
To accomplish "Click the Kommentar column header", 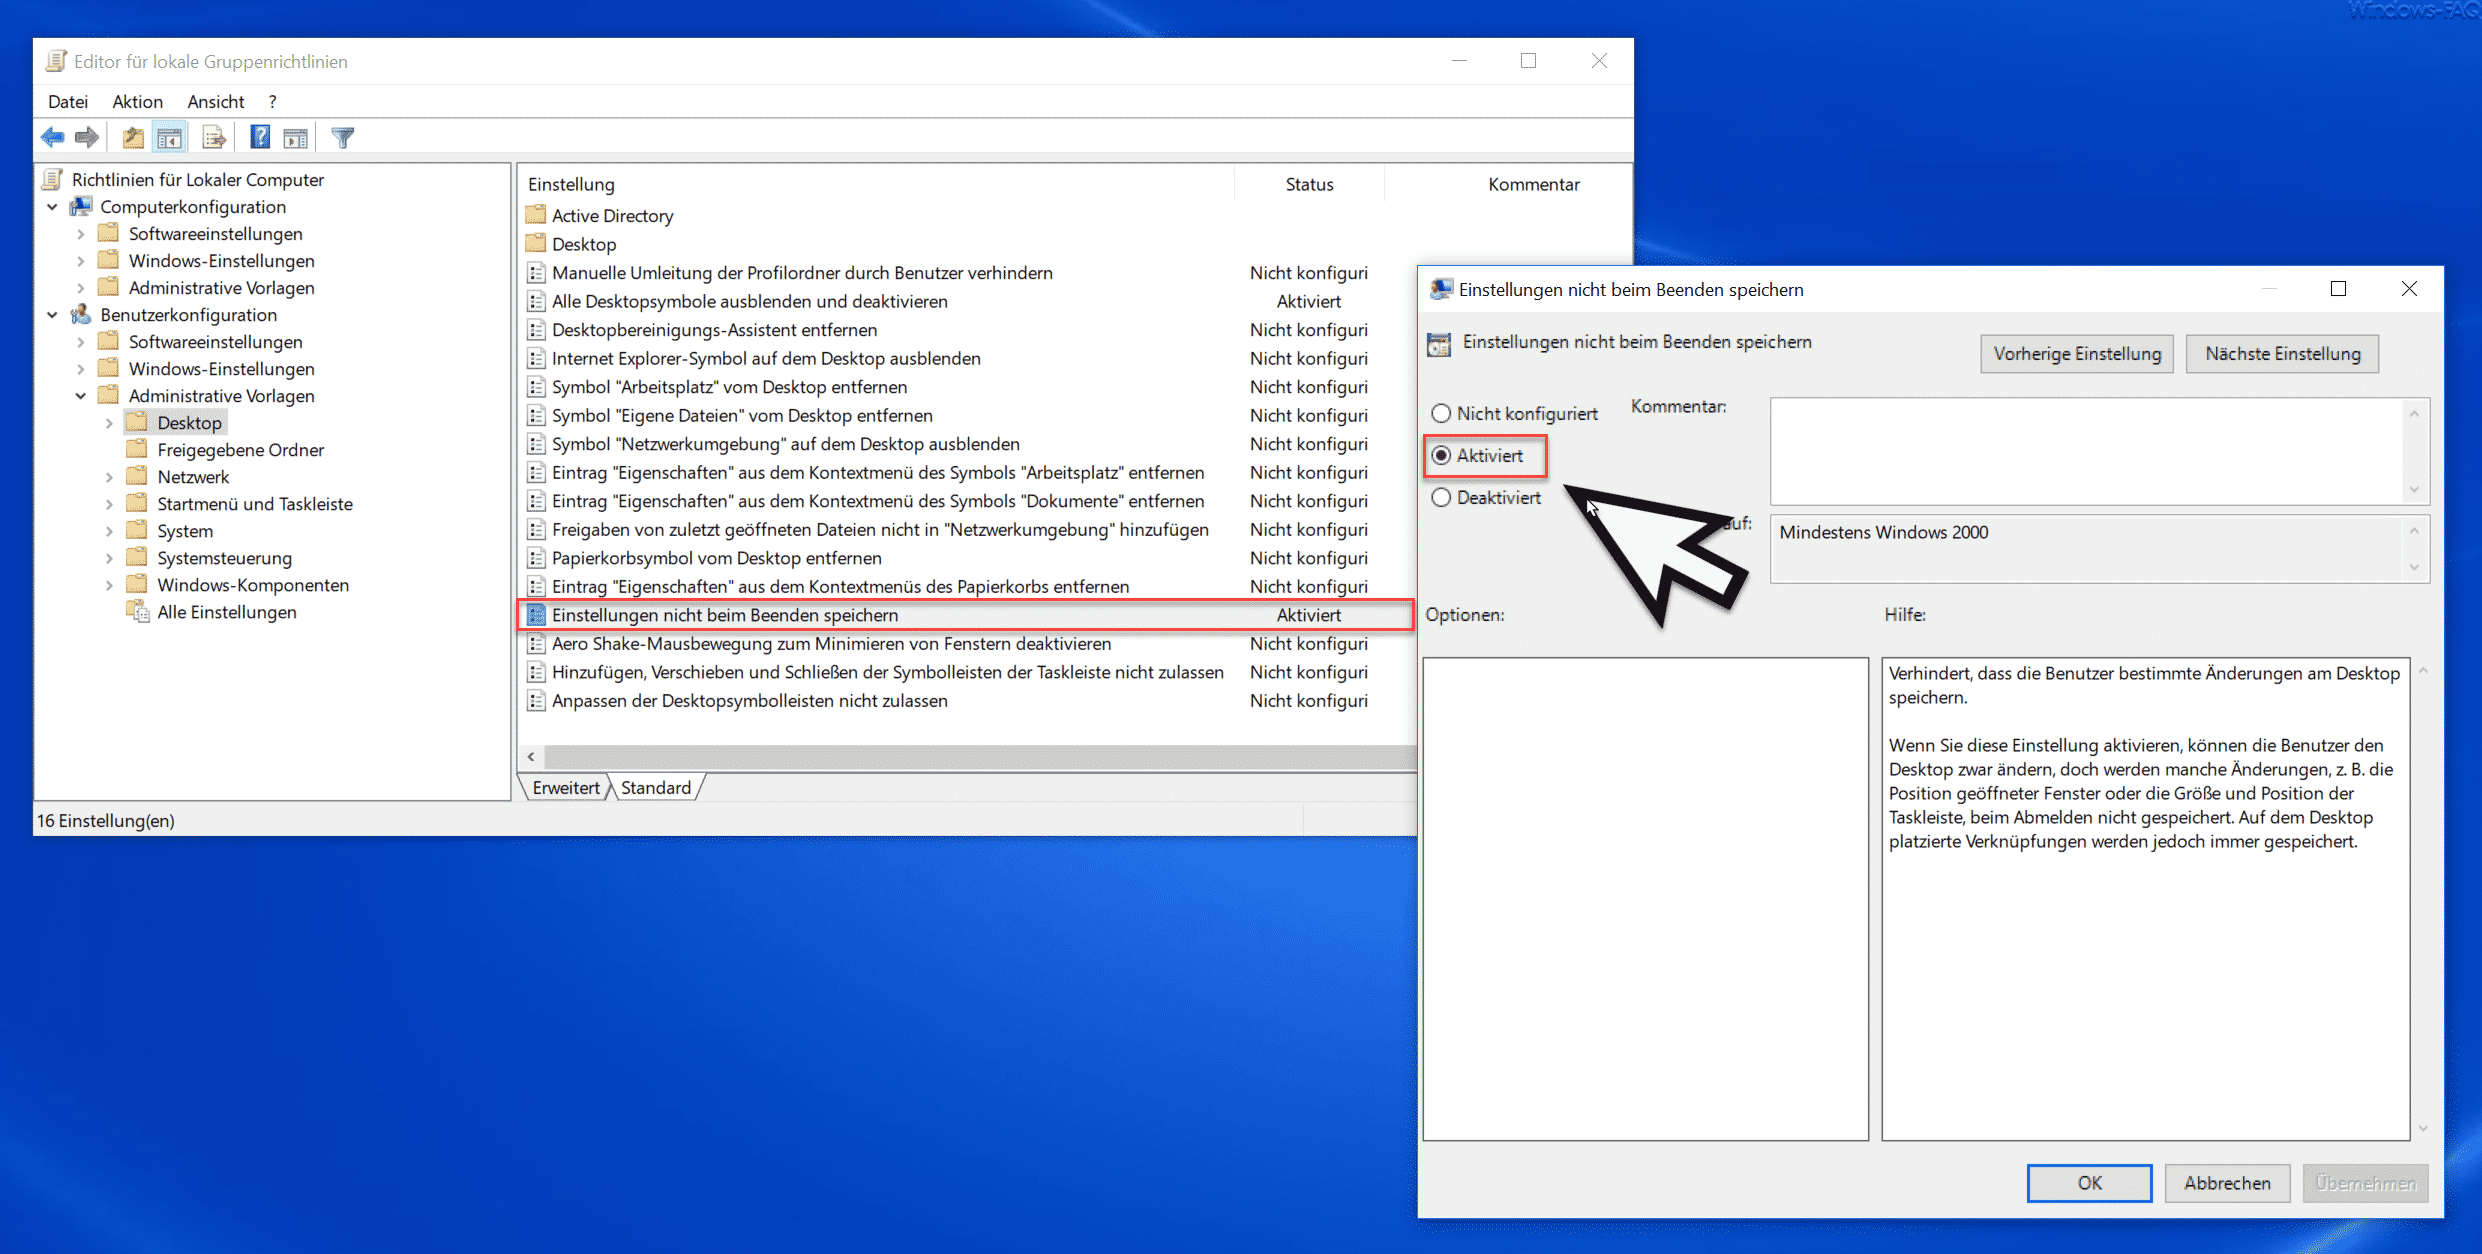I will (1533, 184).
